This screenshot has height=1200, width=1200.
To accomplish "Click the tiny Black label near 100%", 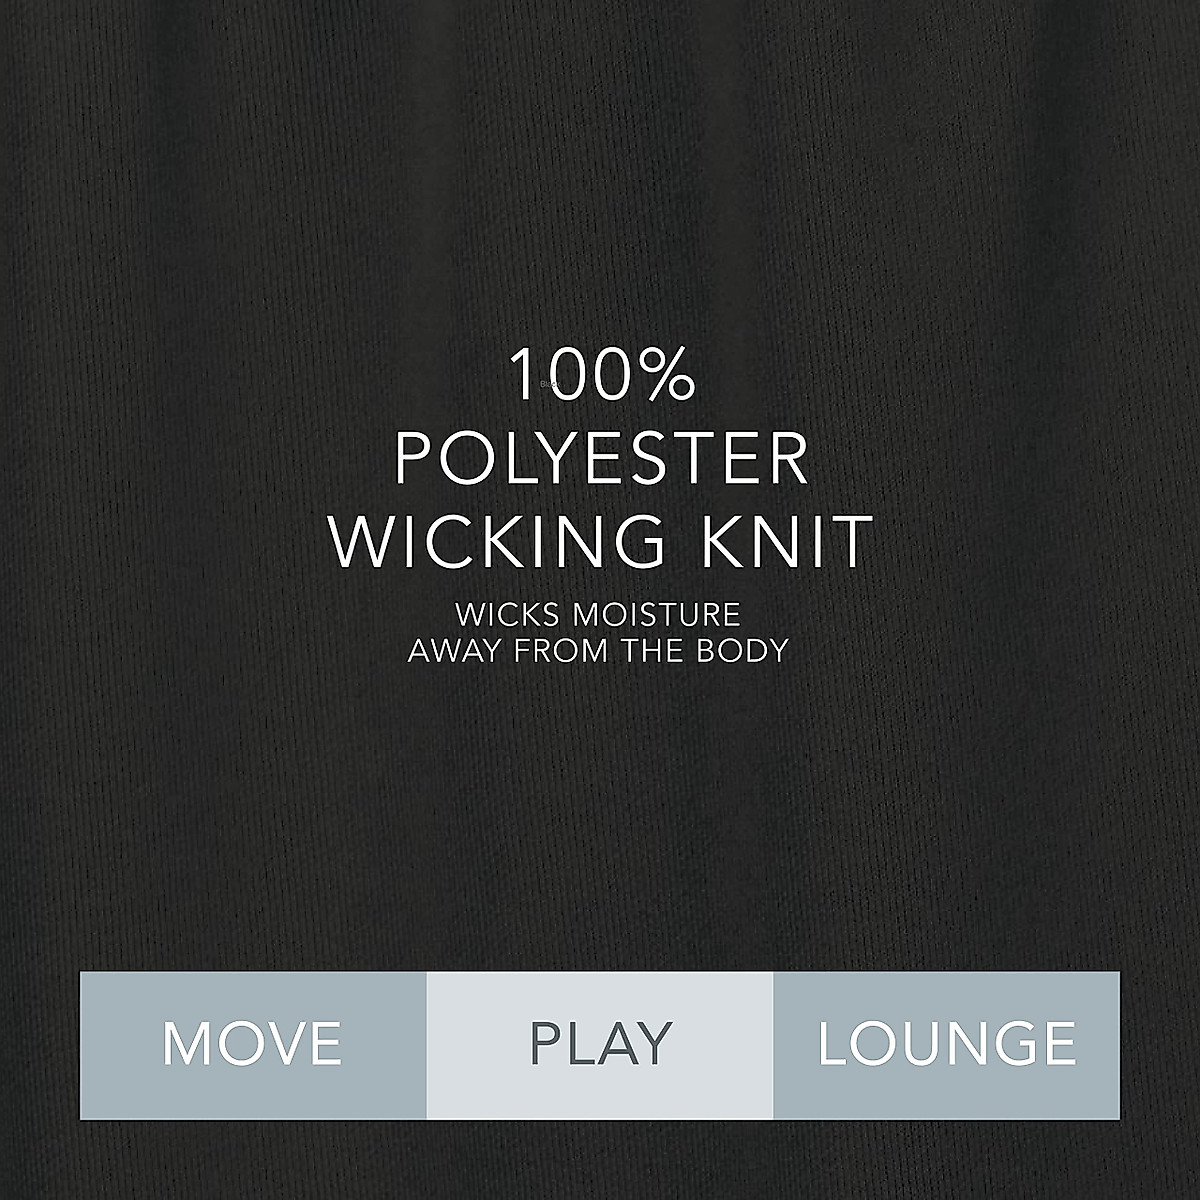I will (548, 384).
